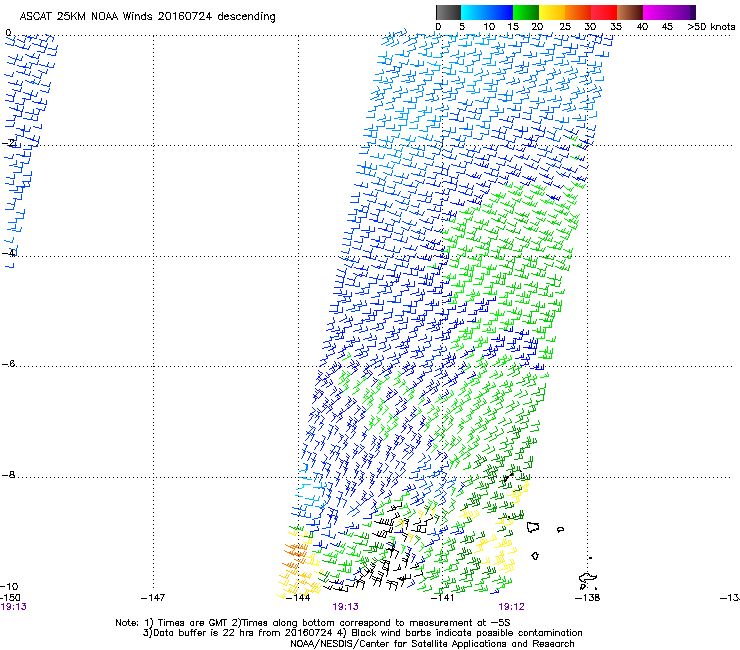The image size is (740, 650).
Task: Select the dark purple 45-50 knots swatch
Action: [682, 12]
